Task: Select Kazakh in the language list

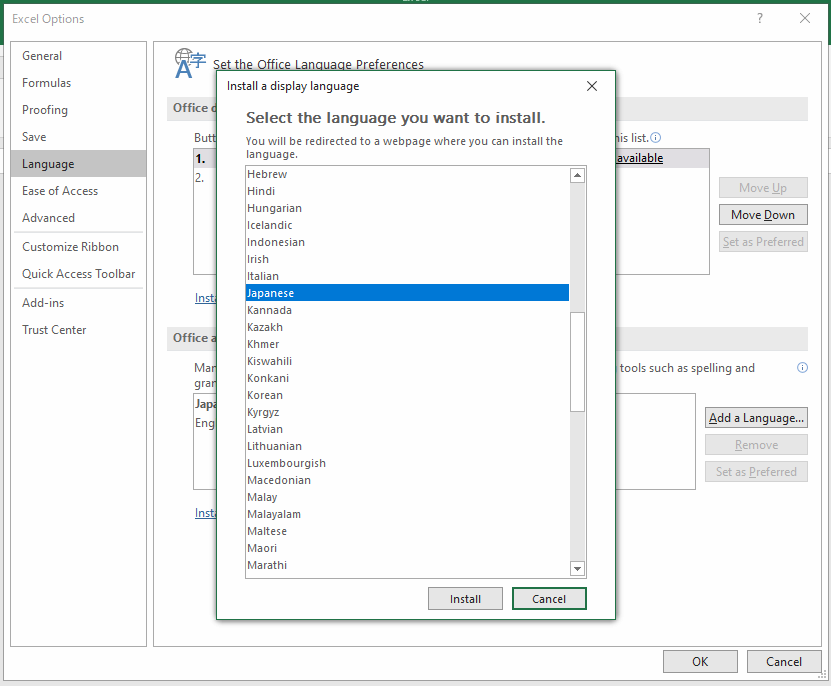Action: tap(407, 327)
